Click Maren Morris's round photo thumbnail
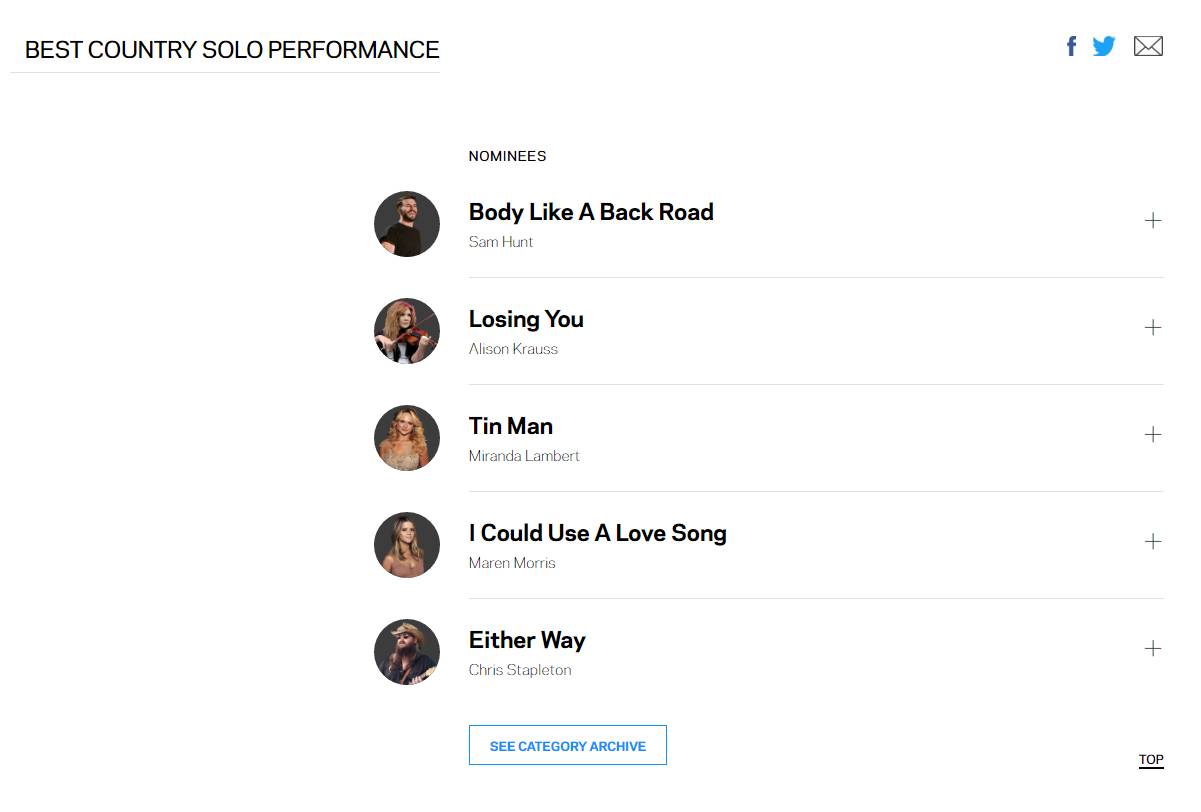Image resolution: width=1201 pixels, height=812 pixels. tap(407, 545)
